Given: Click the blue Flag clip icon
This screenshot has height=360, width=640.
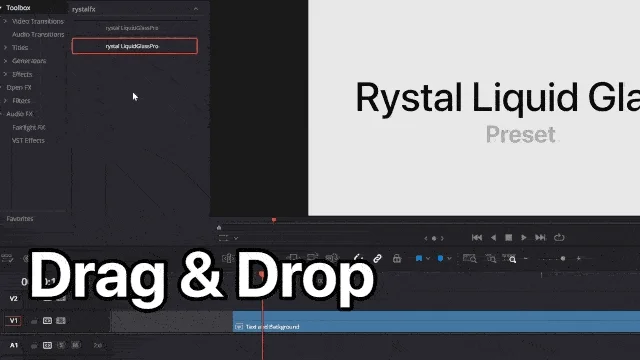Looking at the screenshot, I should pyautogui.click(x=419, y=258).
